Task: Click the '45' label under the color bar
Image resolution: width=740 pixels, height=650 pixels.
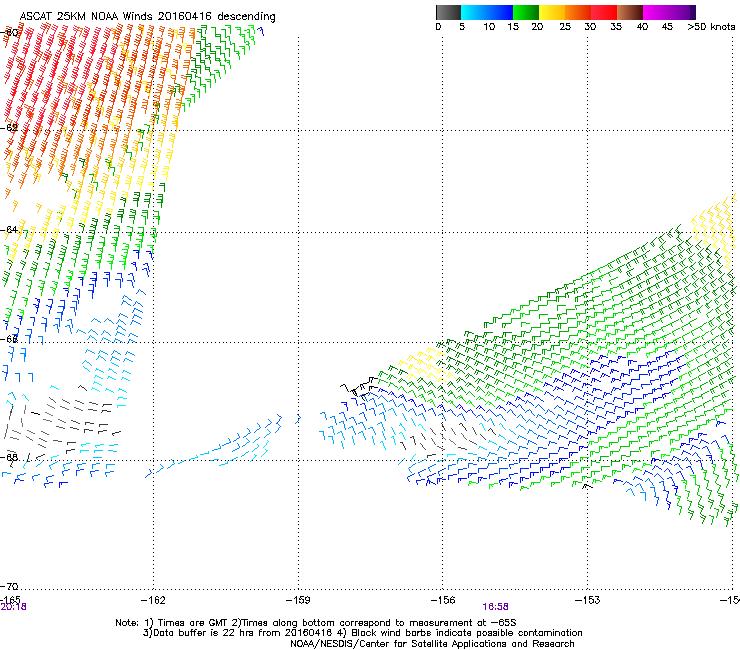Action: 667,27
